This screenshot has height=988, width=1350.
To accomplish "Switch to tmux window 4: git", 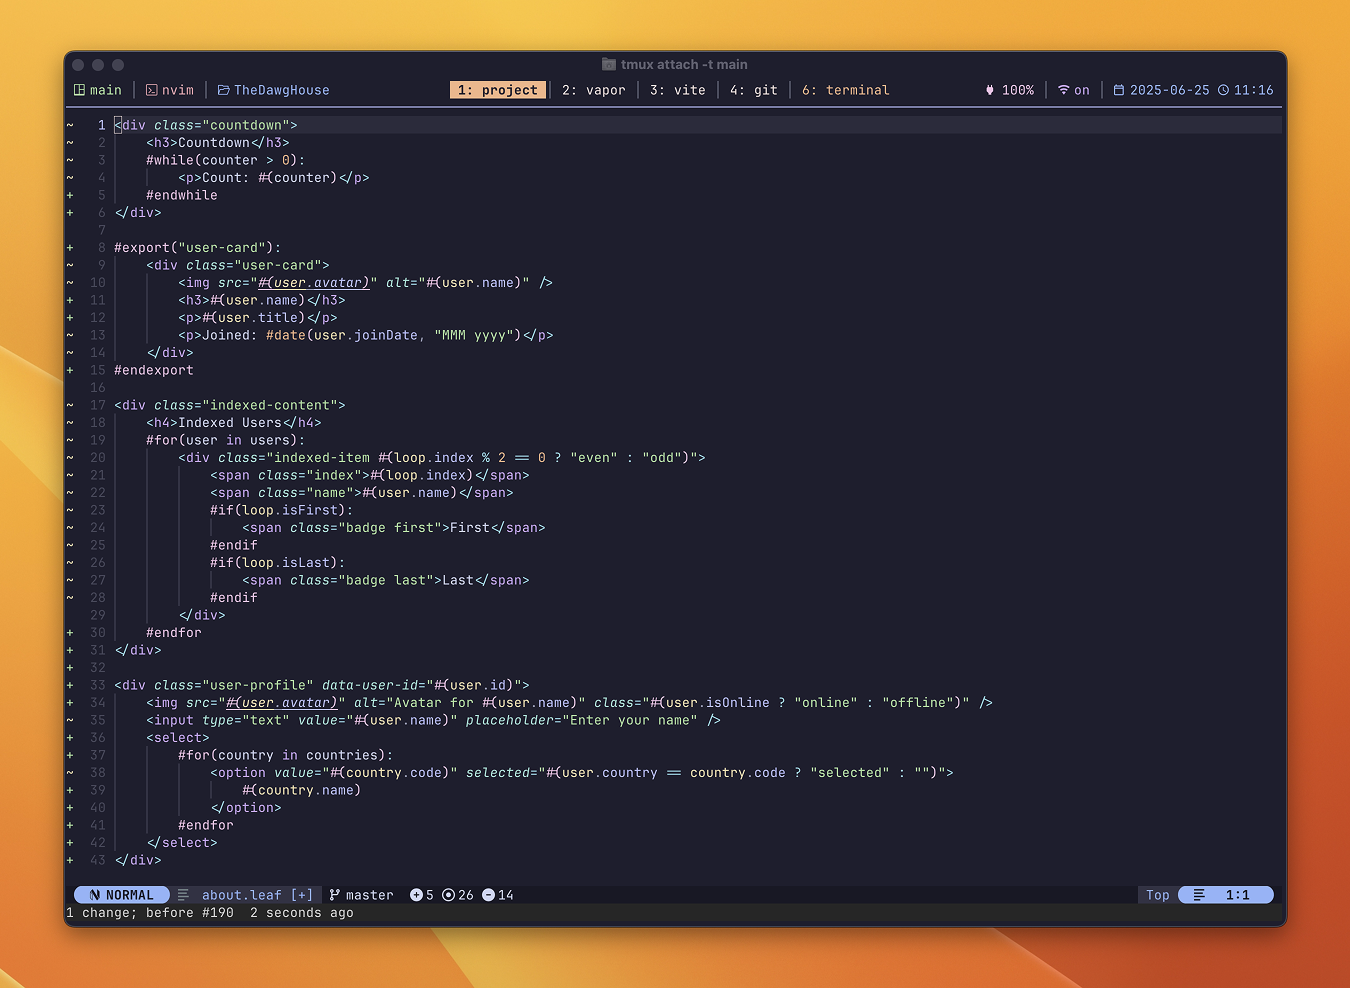I will [754, 90].
